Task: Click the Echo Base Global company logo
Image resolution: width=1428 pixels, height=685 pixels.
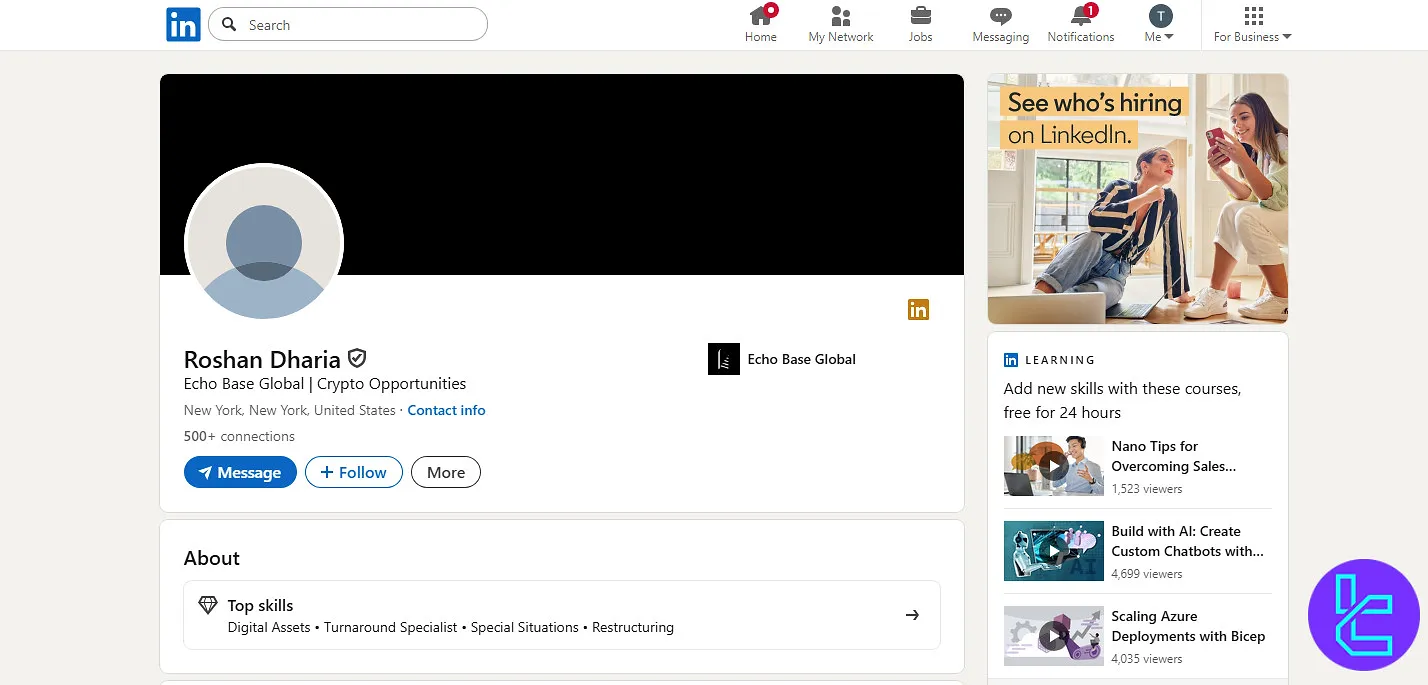Action: click(x=723, y=359)
